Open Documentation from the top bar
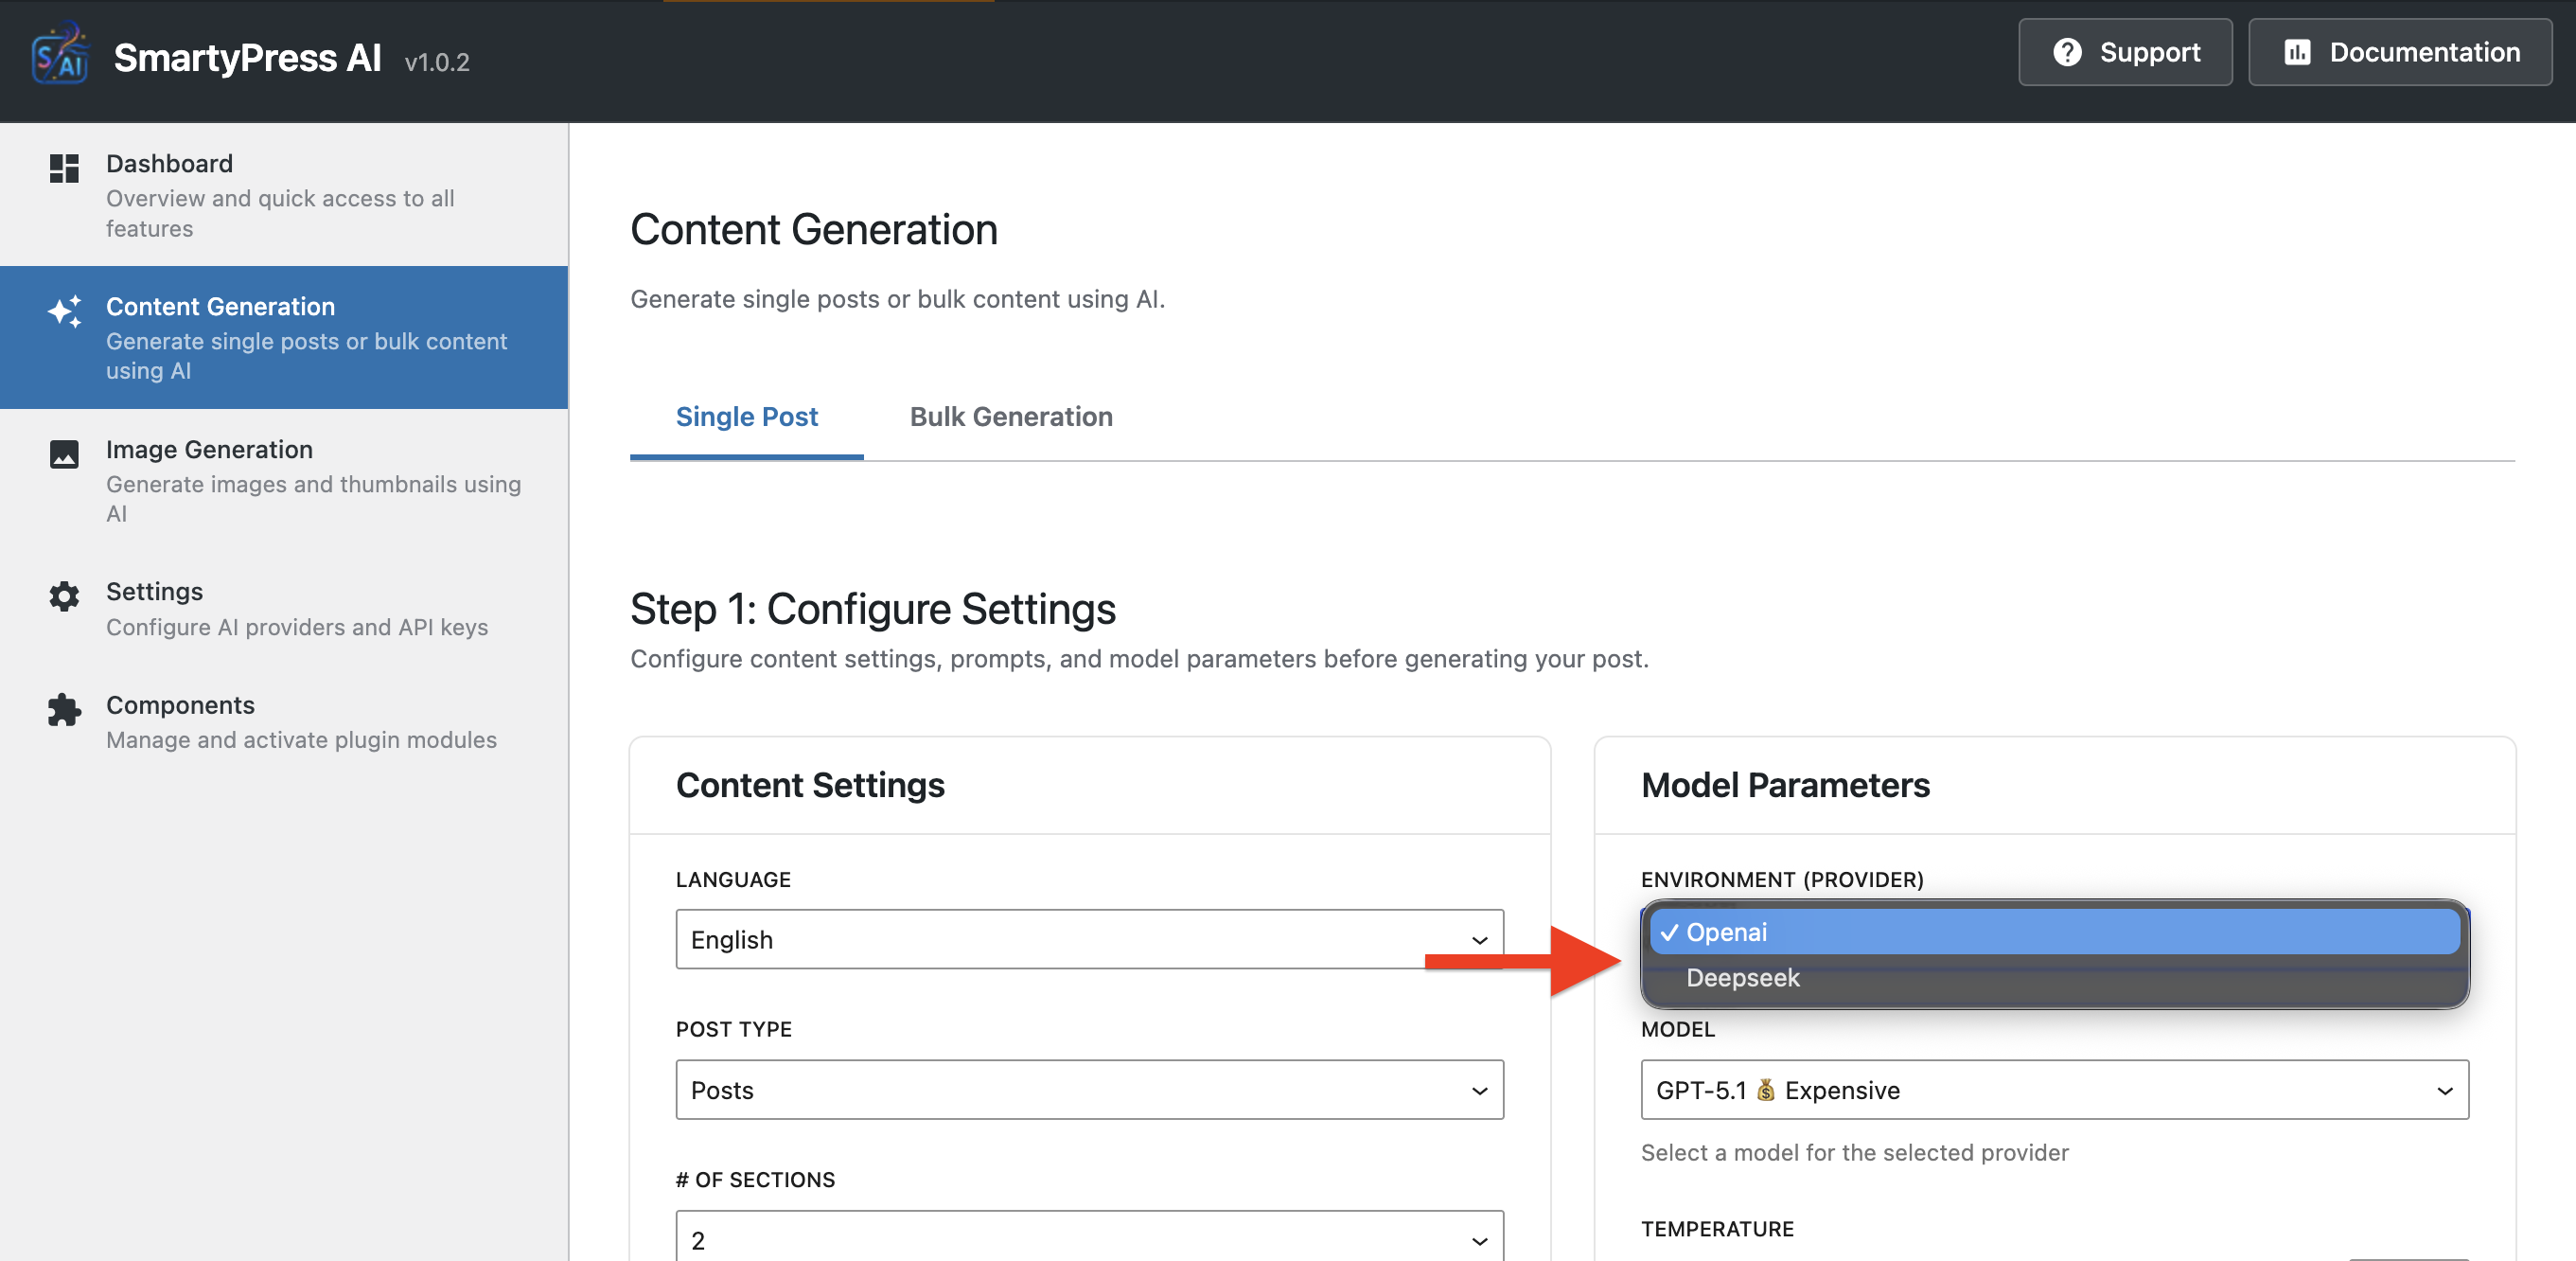The width and height of the screenshot is (2576, 1261). (2399, 52)
